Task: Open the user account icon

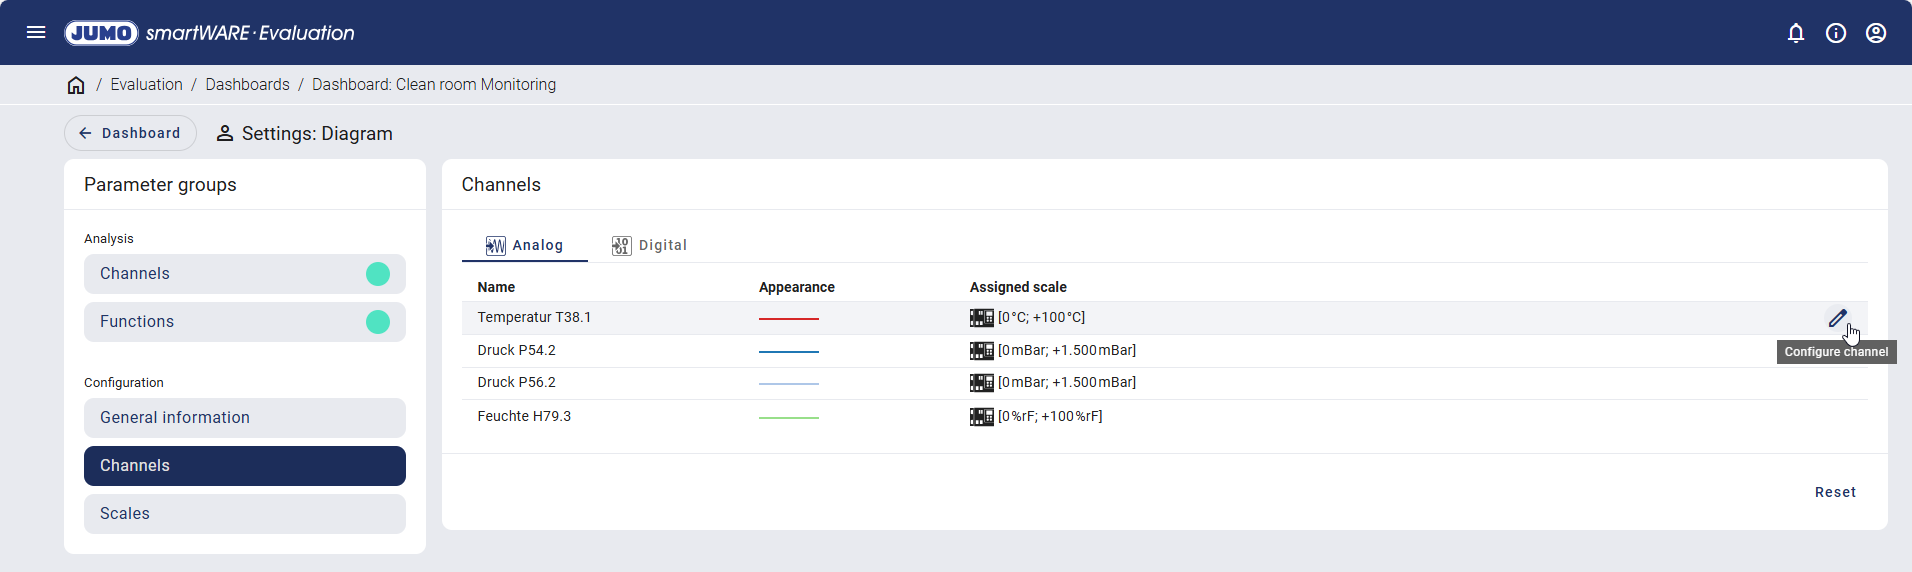Action: (x=1876, y=33)
